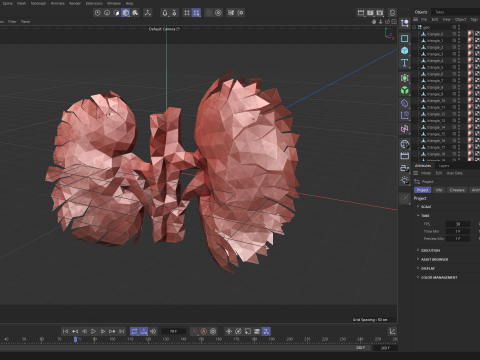Screen dimensions: 480x360
Task: Click the Info attribute tab button
Action: (x=439, y=190)
